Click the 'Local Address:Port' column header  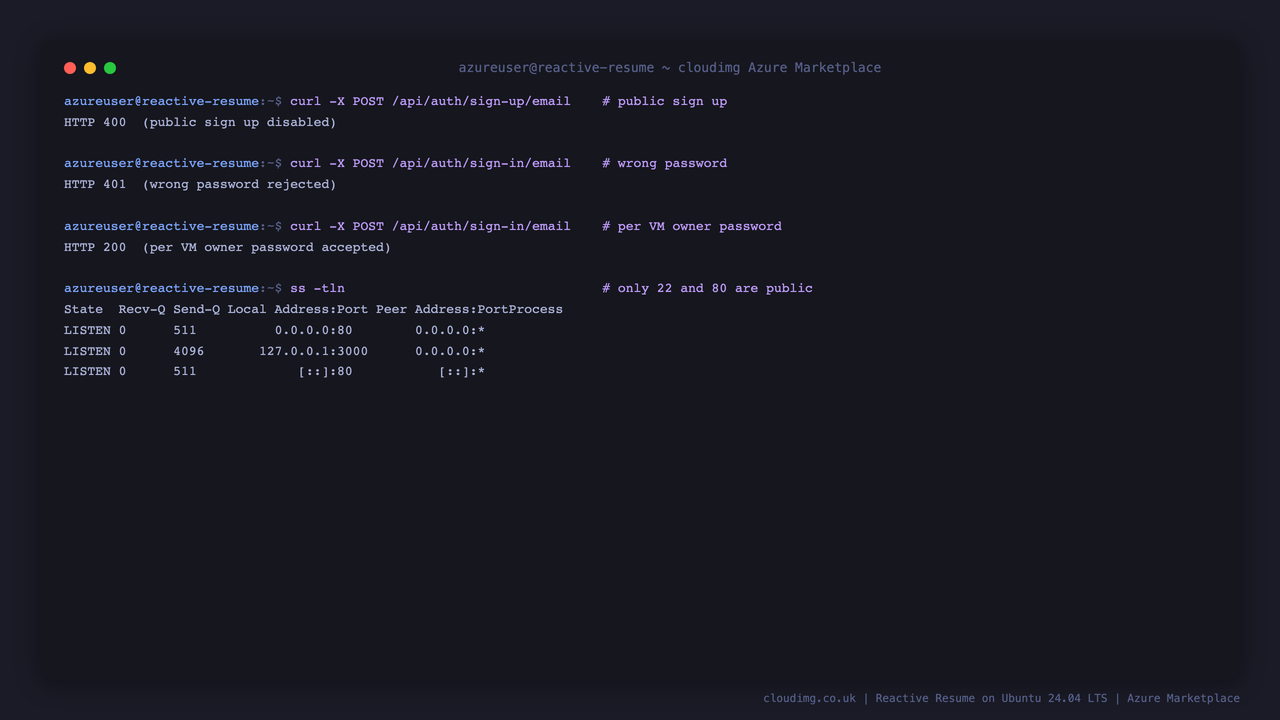coord(298,309)
